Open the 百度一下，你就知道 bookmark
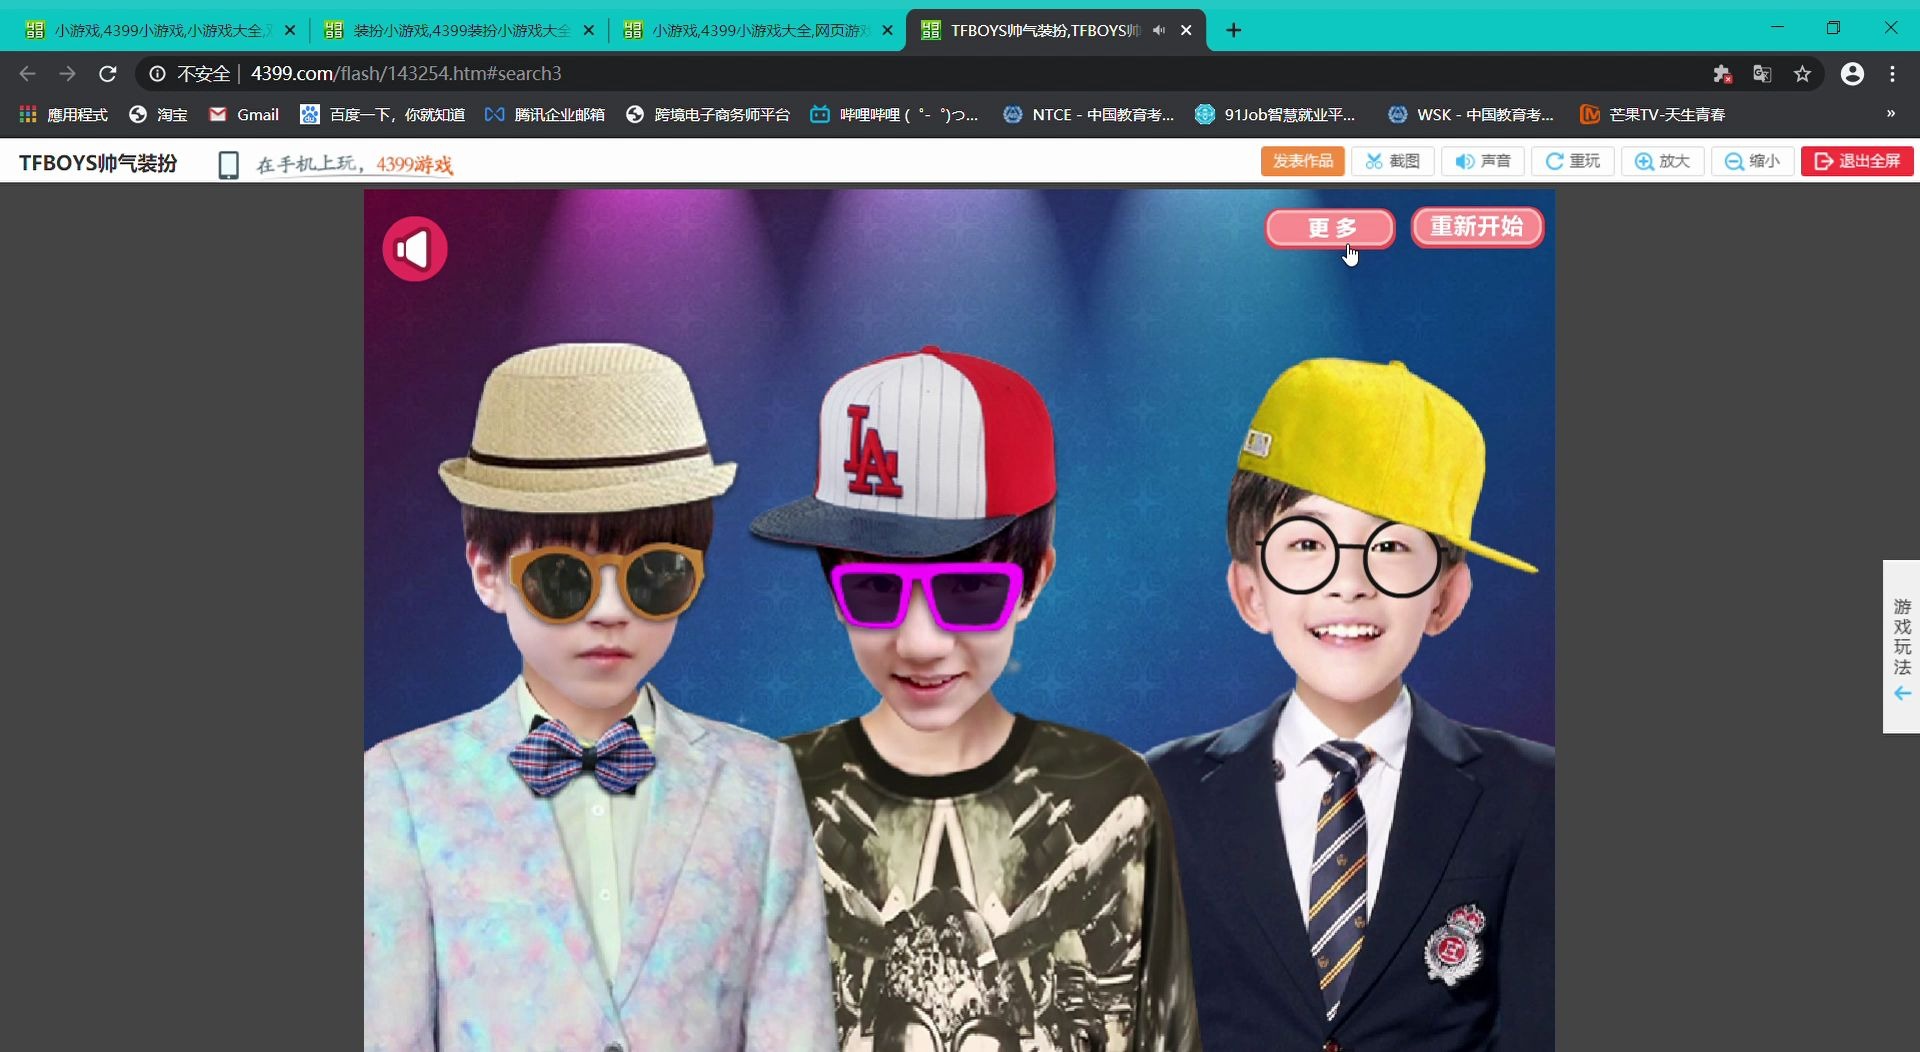This screenshot has height=1052, width=1920. (383, 114)
